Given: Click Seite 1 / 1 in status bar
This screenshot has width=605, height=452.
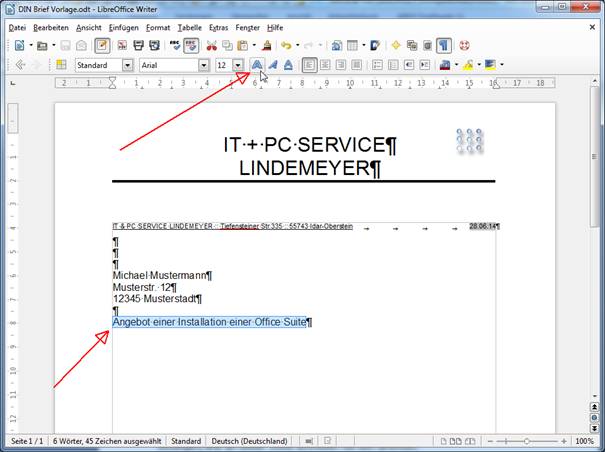Looking at the screenshot, I should [x=27, y=441].
